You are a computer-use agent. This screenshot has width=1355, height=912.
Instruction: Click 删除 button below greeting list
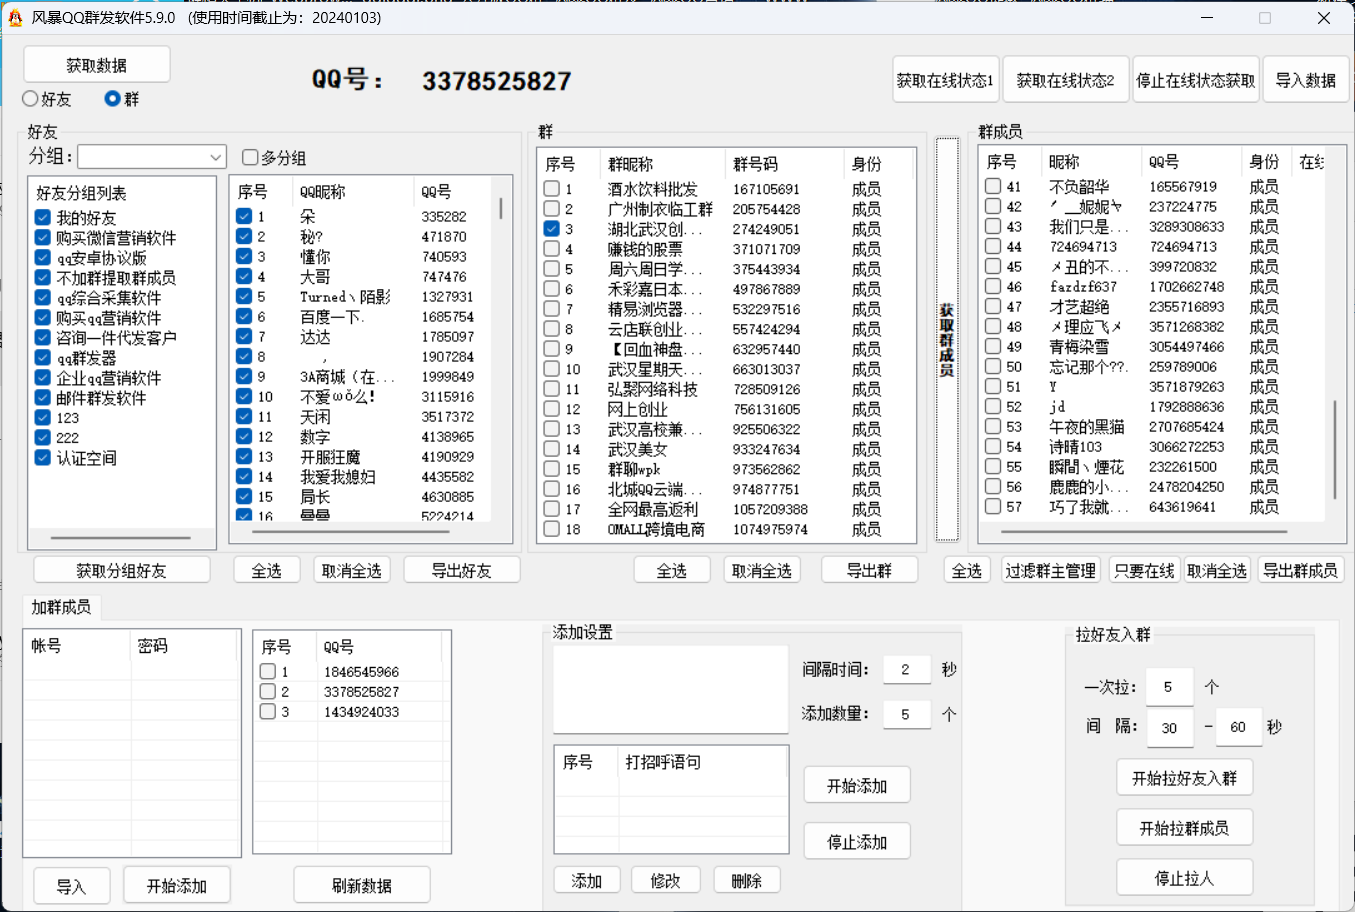747,881
